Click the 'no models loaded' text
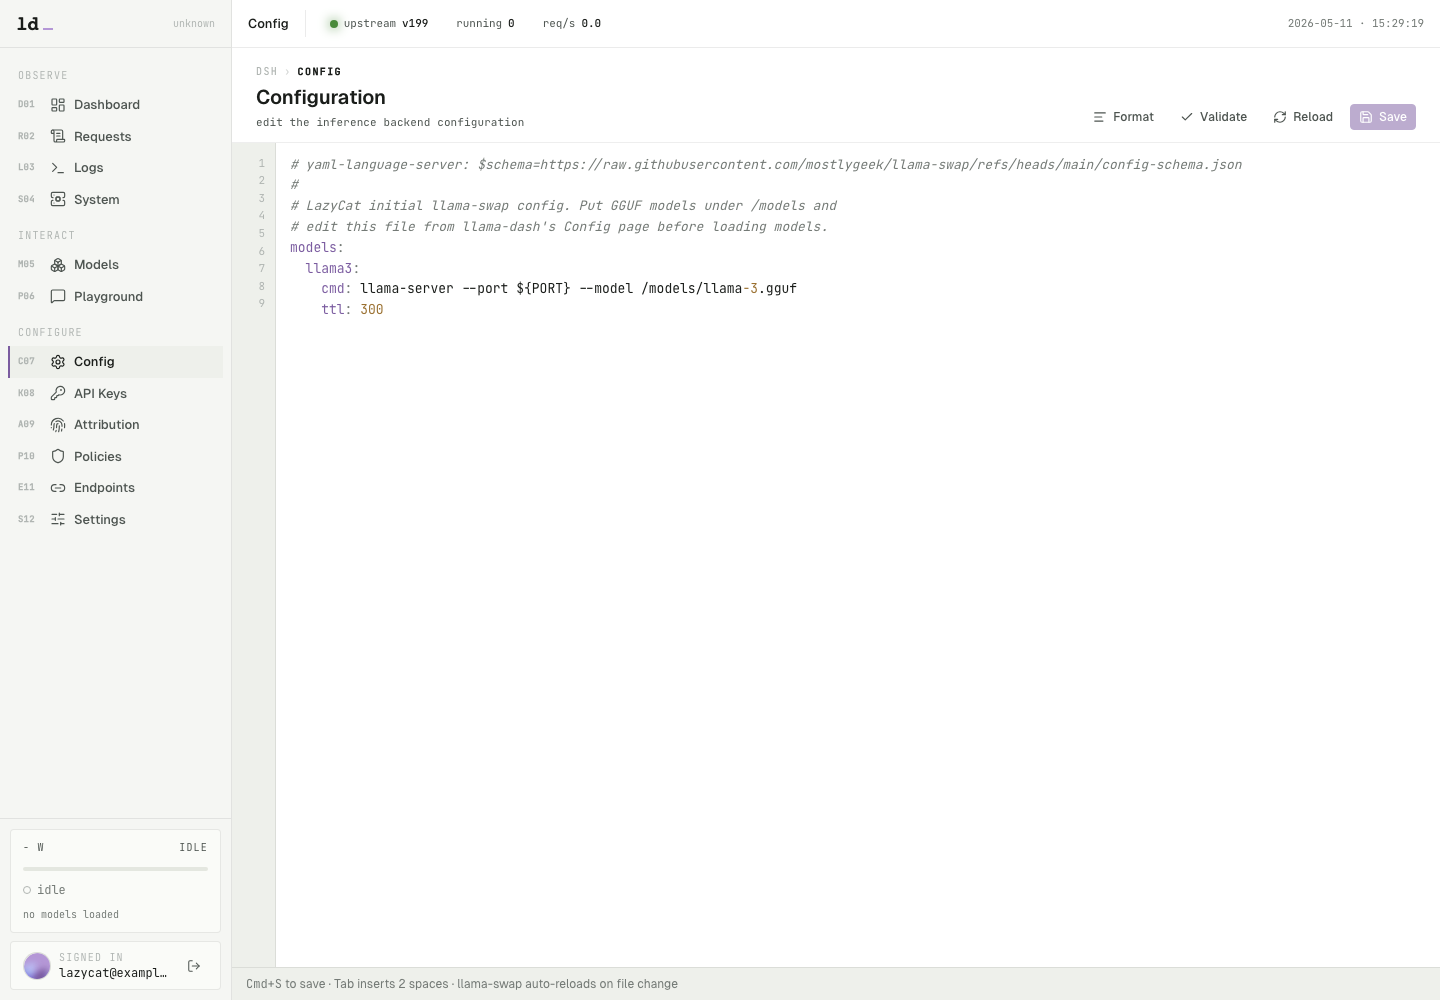This screenshot has width=1440, height=1000. tap(71, 915)
